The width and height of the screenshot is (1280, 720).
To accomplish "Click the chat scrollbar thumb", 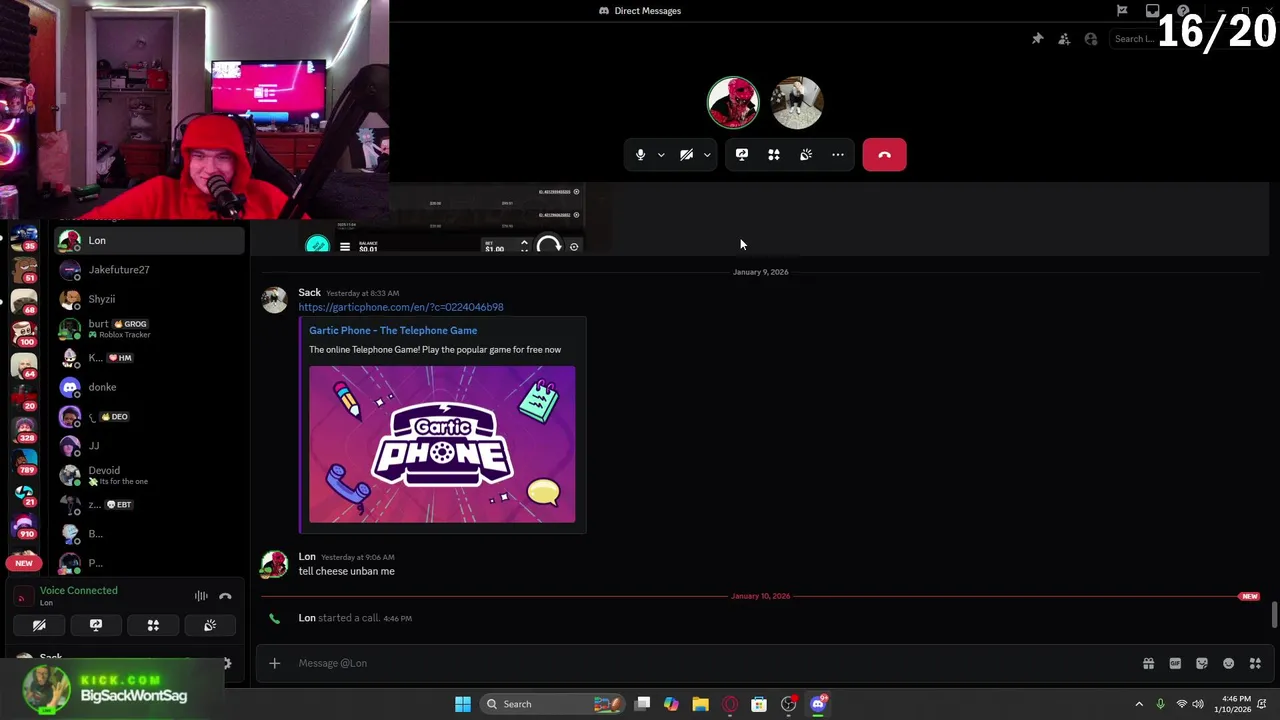I will coord(1274,616).
